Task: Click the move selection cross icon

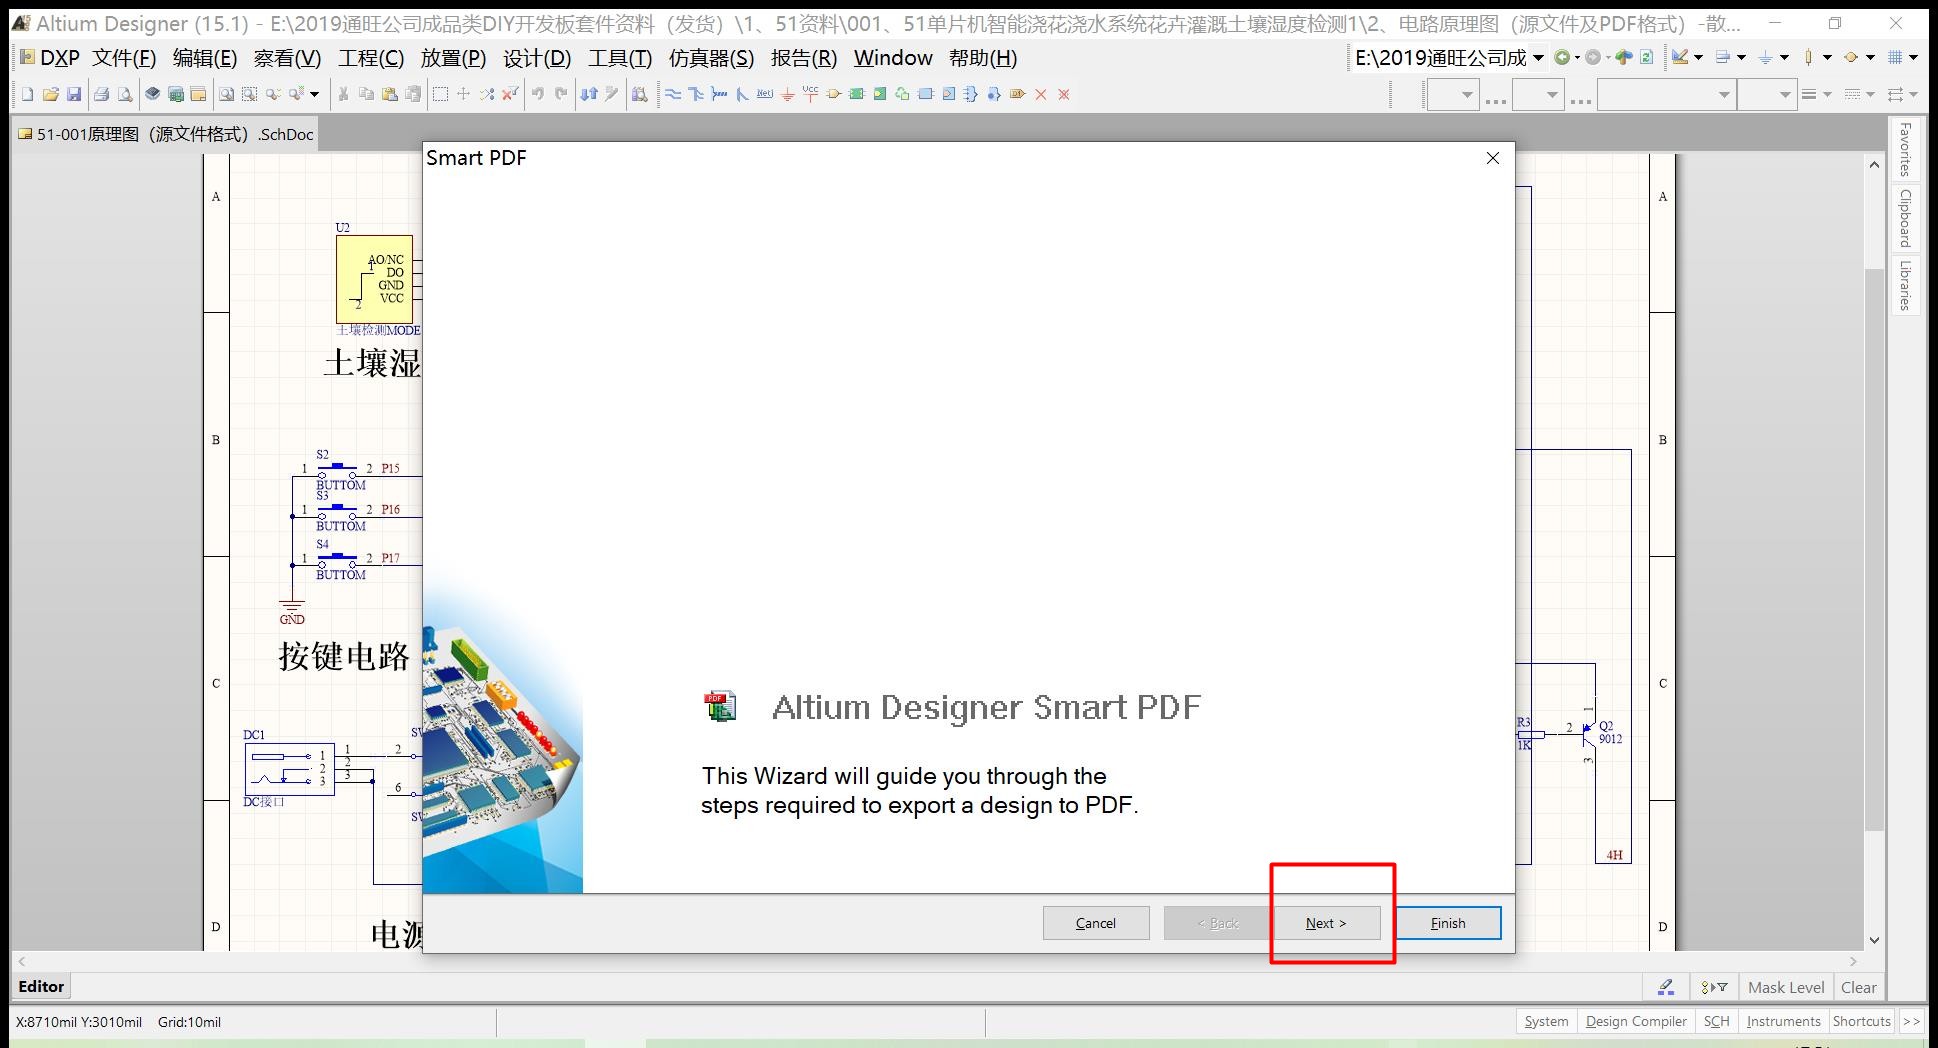Action: [463, 94]
